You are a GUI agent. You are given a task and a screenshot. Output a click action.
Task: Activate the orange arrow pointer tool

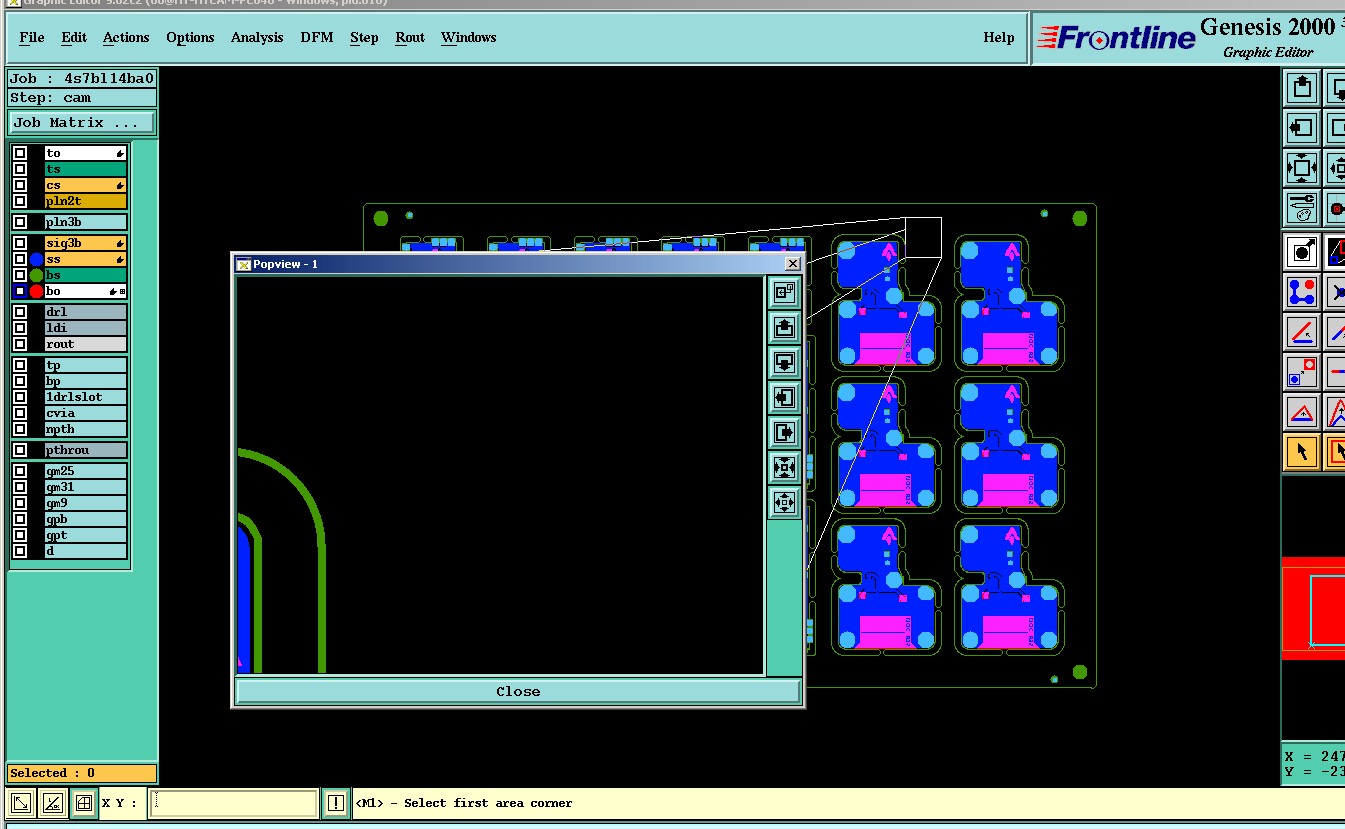point(1302,451)
